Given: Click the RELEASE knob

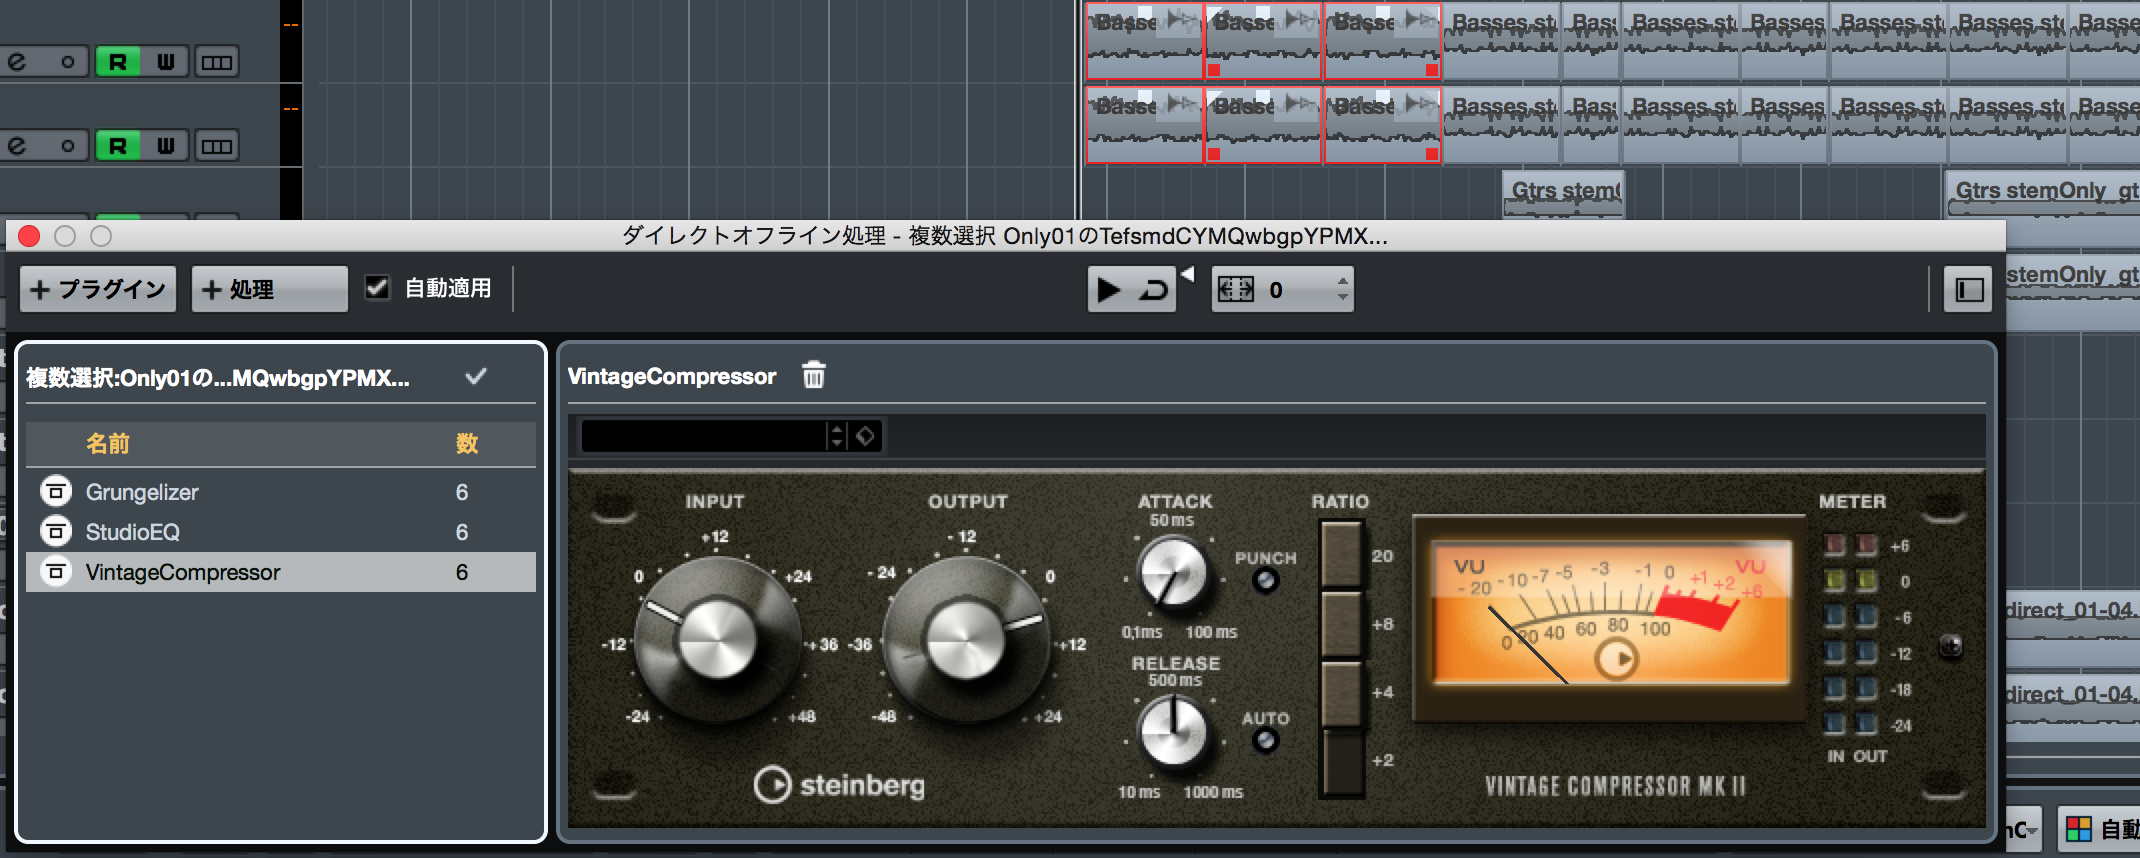Looking at the screenshot, I should click(1174, 732).
